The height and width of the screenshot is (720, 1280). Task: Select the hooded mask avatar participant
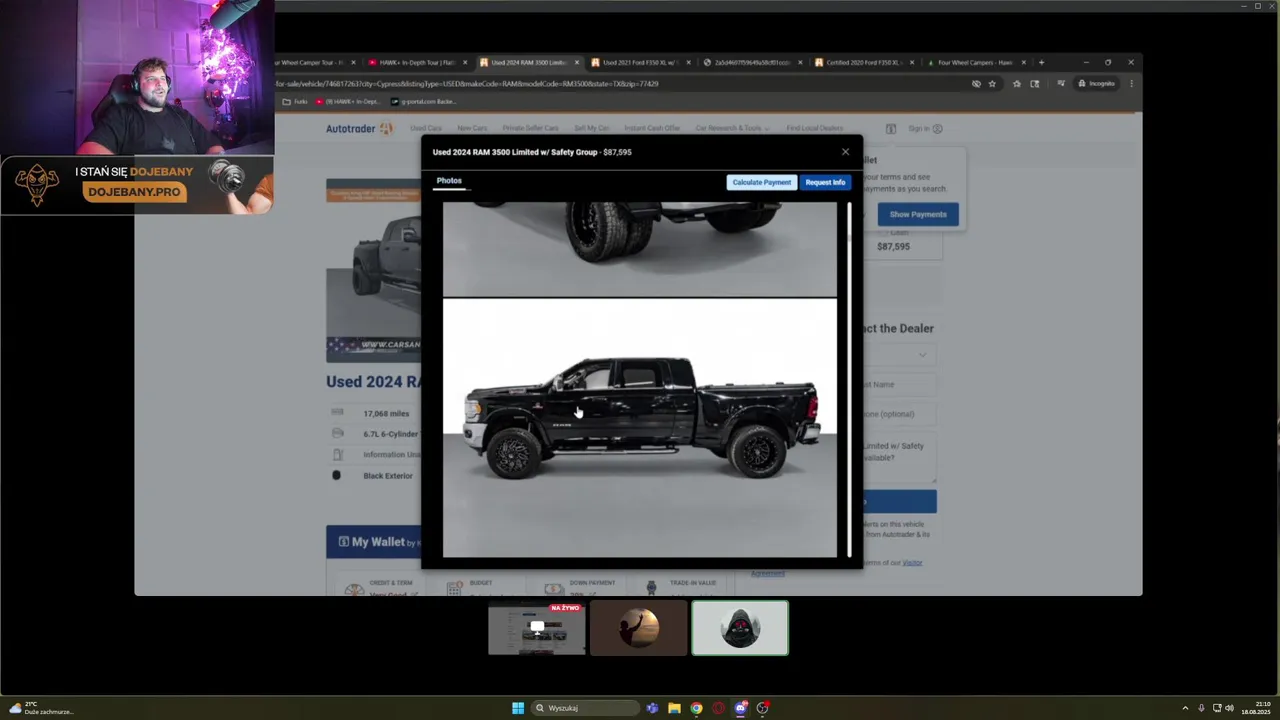[x=740, y=628]
